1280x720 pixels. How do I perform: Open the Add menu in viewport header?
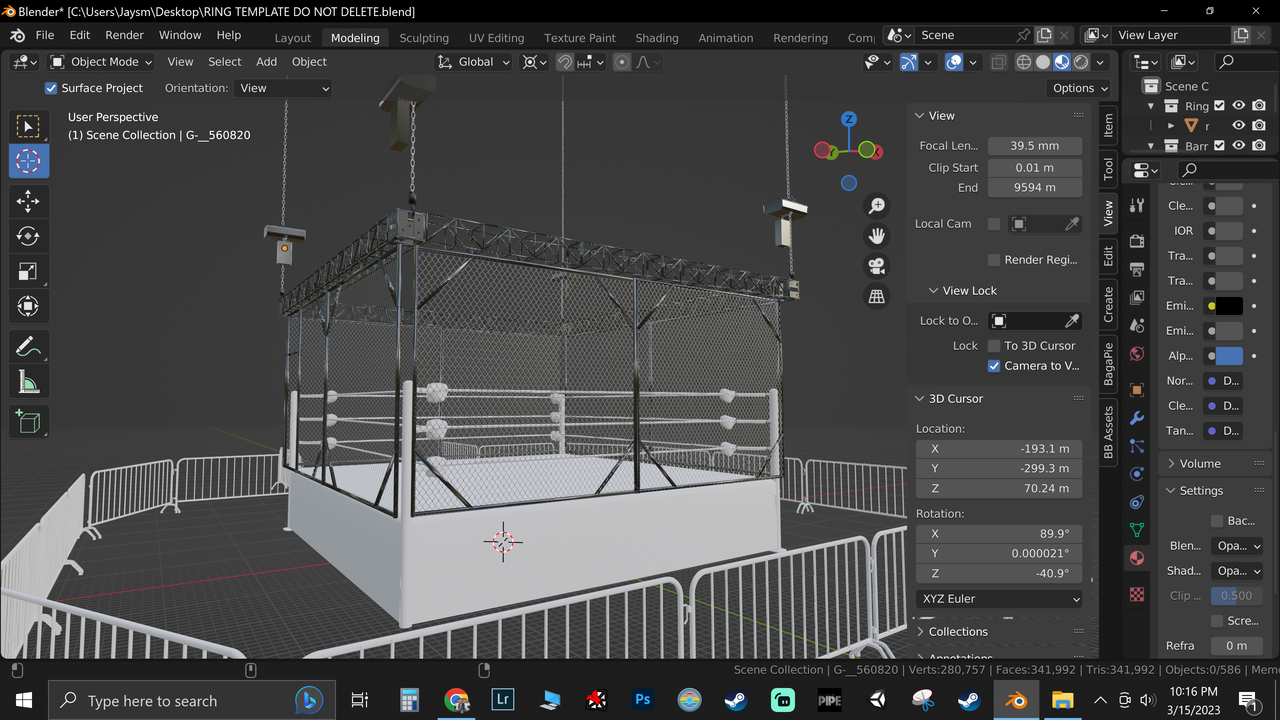[x=266, y=62]
